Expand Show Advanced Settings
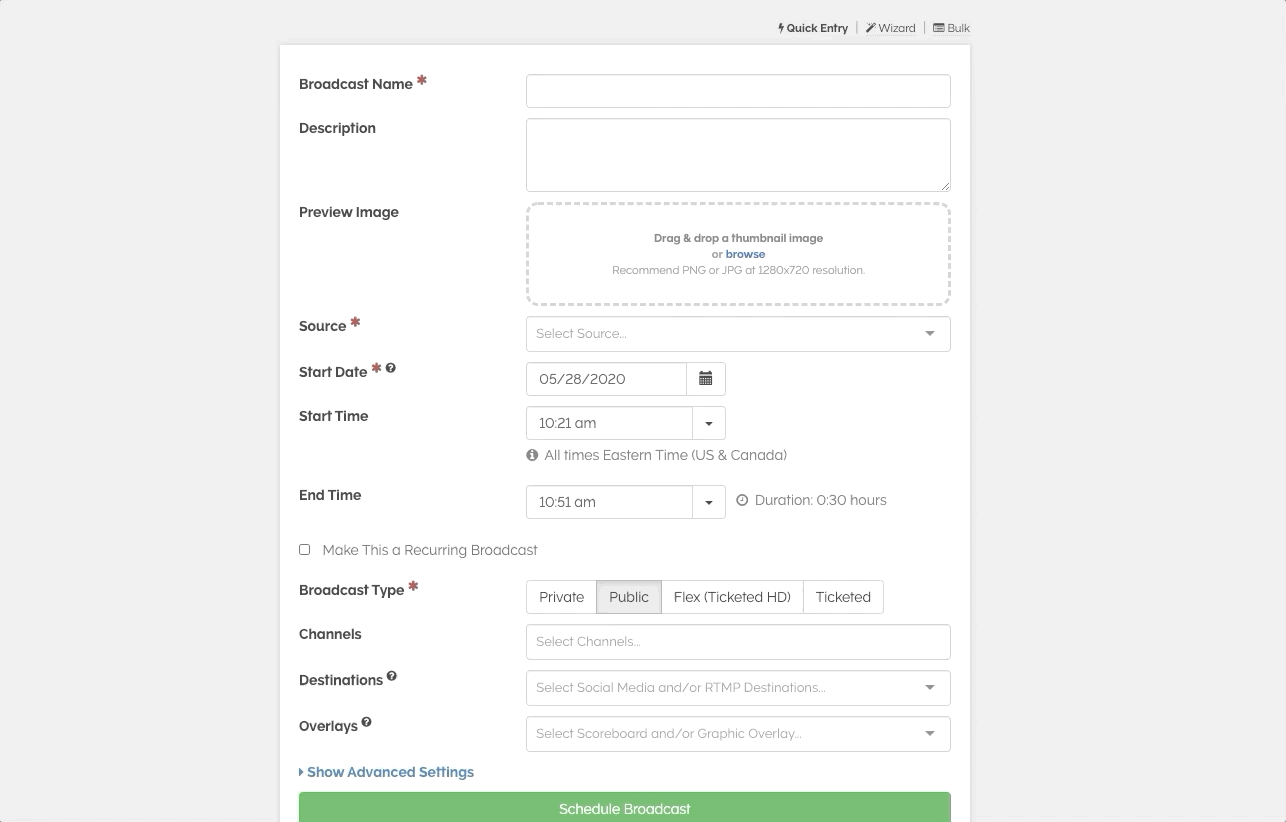 click(x=387, y=772)
